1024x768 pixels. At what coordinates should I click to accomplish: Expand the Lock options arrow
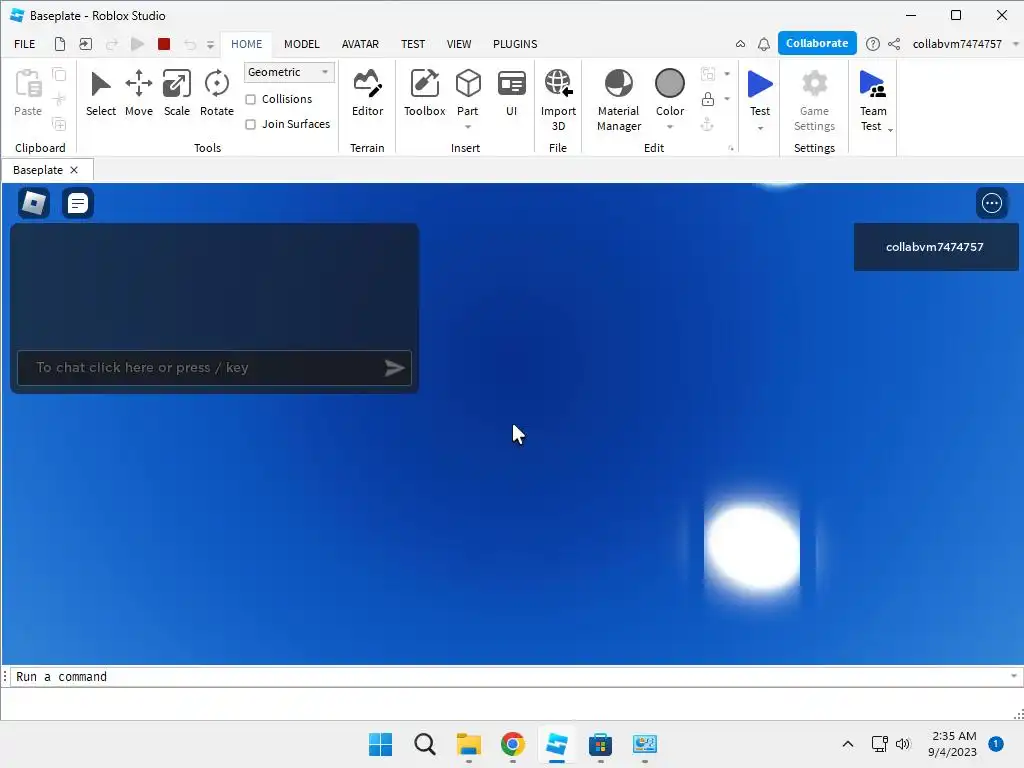727,99
